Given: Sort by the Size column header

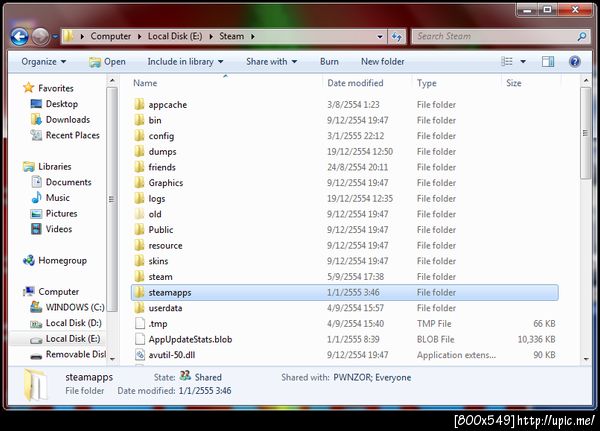Looking at the screenshot, I should coord(514,83).
